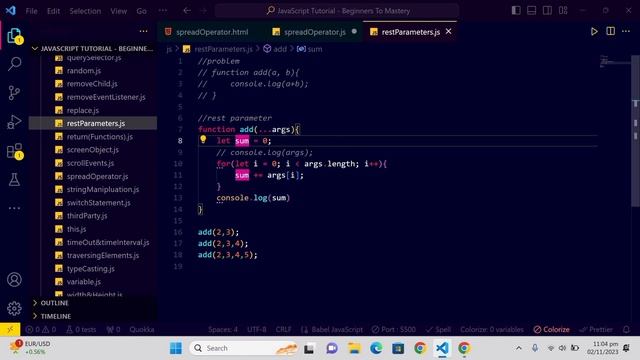Open Visual Studio Code in taskbar

pos(442,348)
